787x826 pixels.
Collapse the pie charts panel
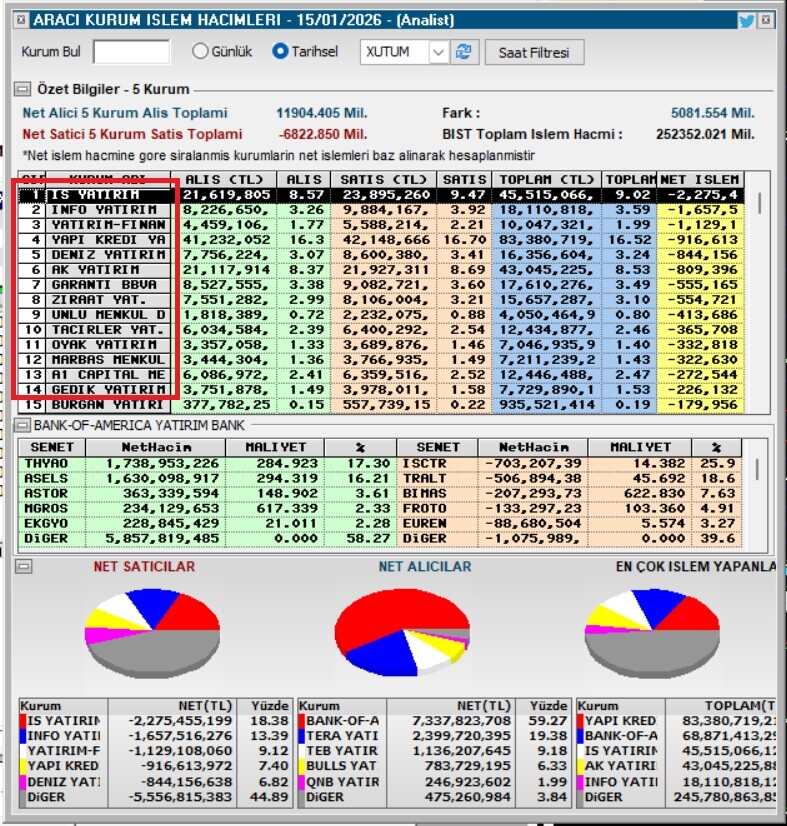coord(23,567)
